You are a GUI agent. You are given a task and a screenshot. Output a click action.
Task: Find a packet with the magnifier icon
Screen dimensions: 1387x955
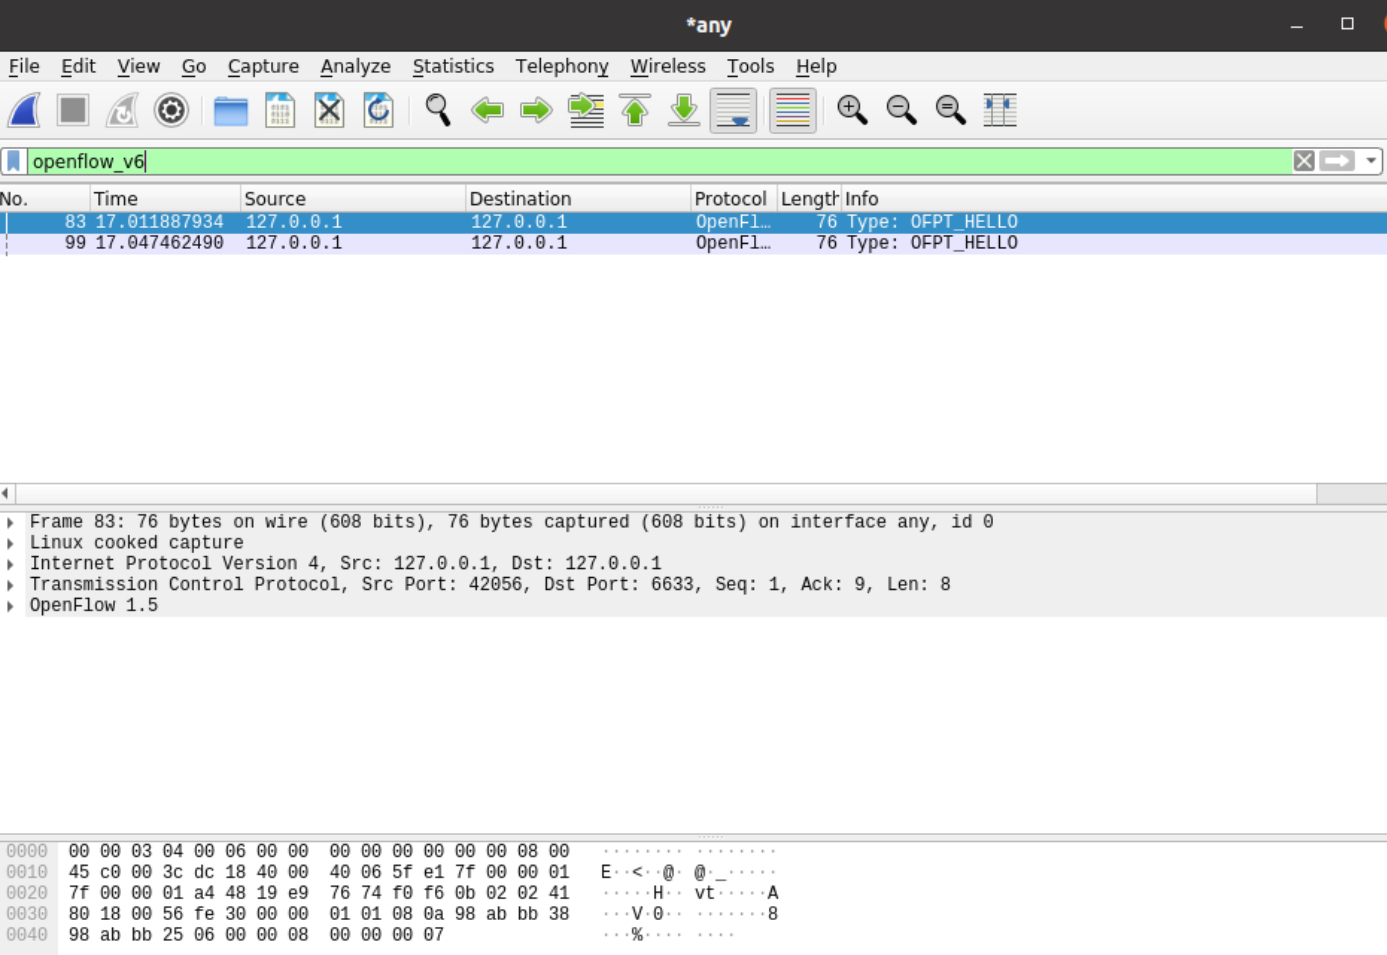coord(437,110)
